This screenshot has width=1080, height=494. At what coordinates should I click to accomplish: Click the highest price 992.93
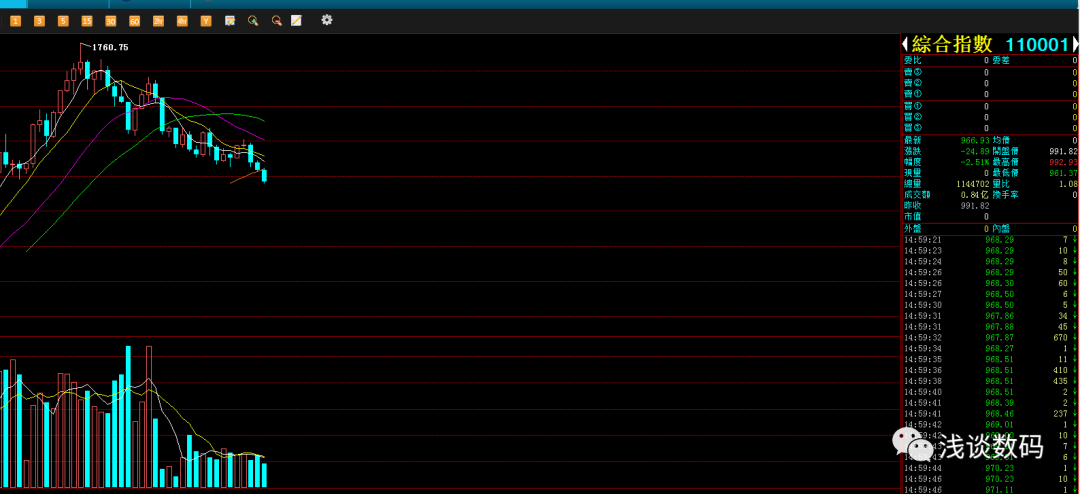tap(1063, 162)
